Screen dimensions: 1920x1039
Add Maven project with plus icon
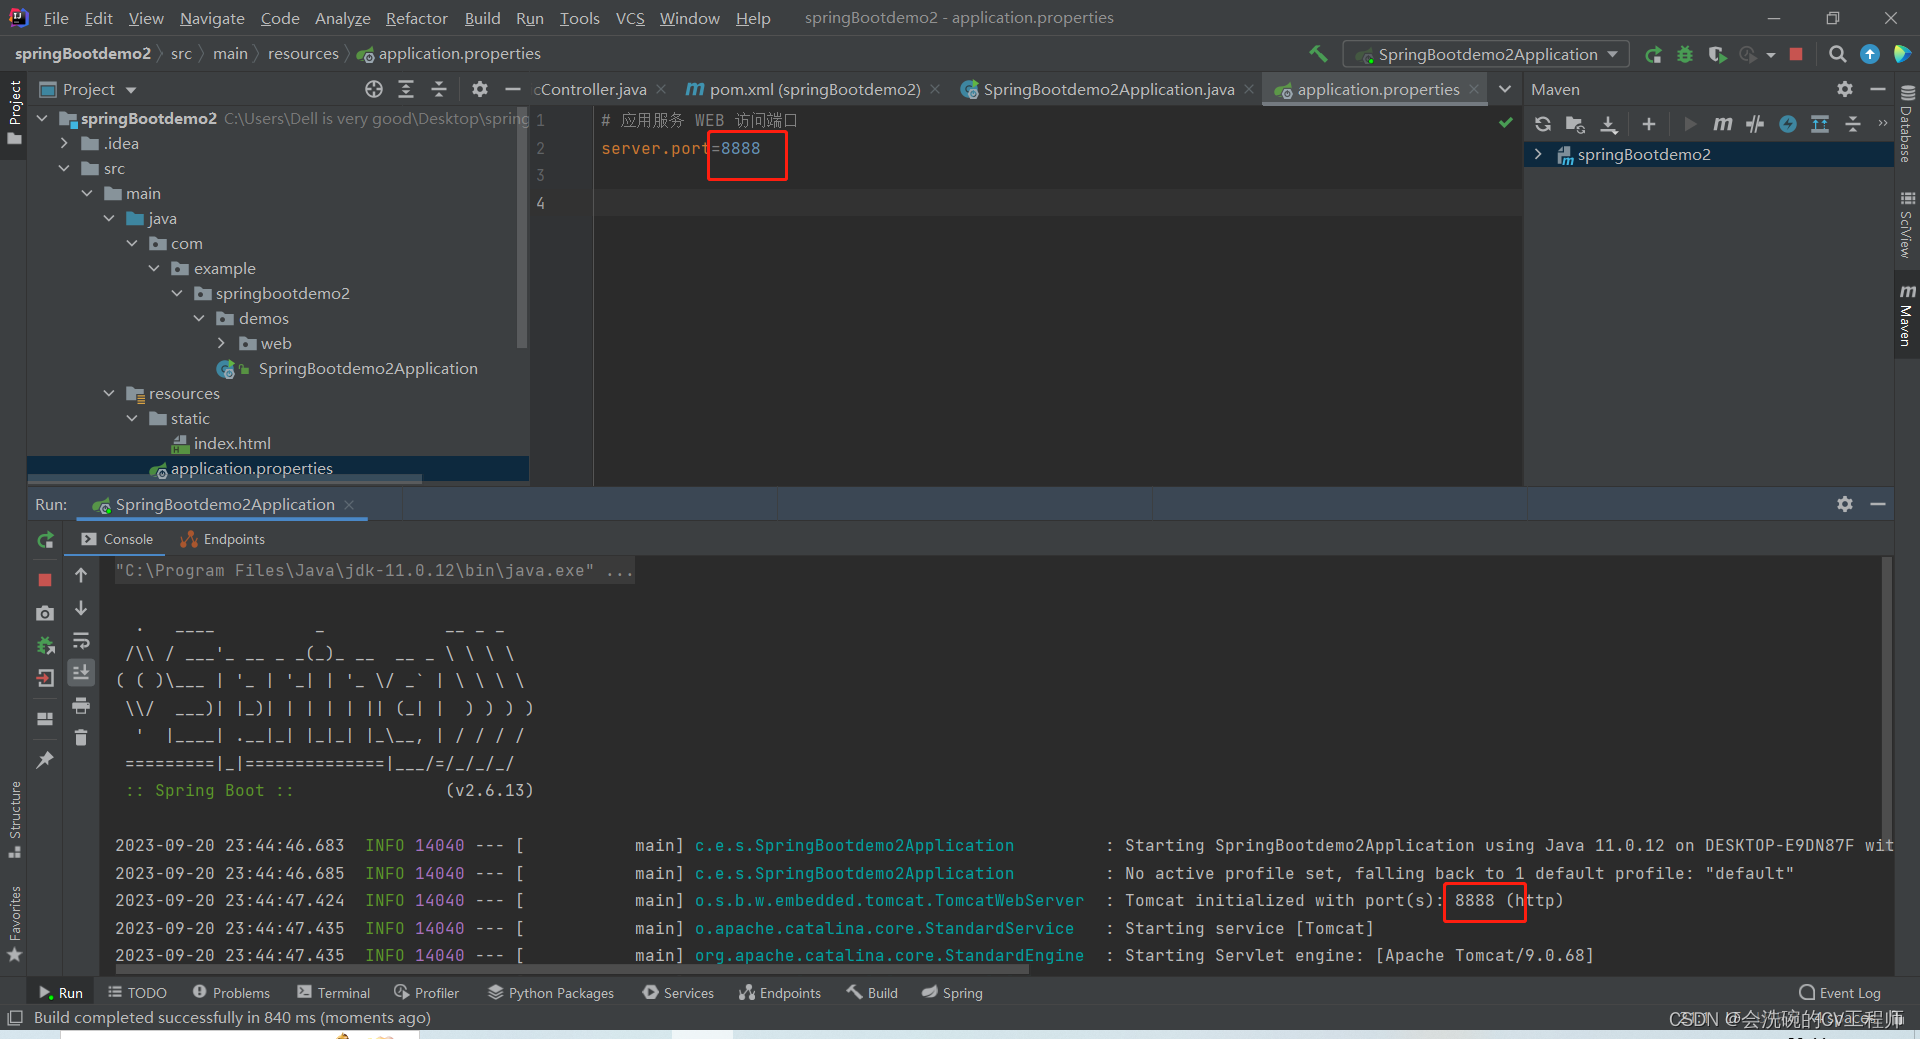coord(1649,124)
